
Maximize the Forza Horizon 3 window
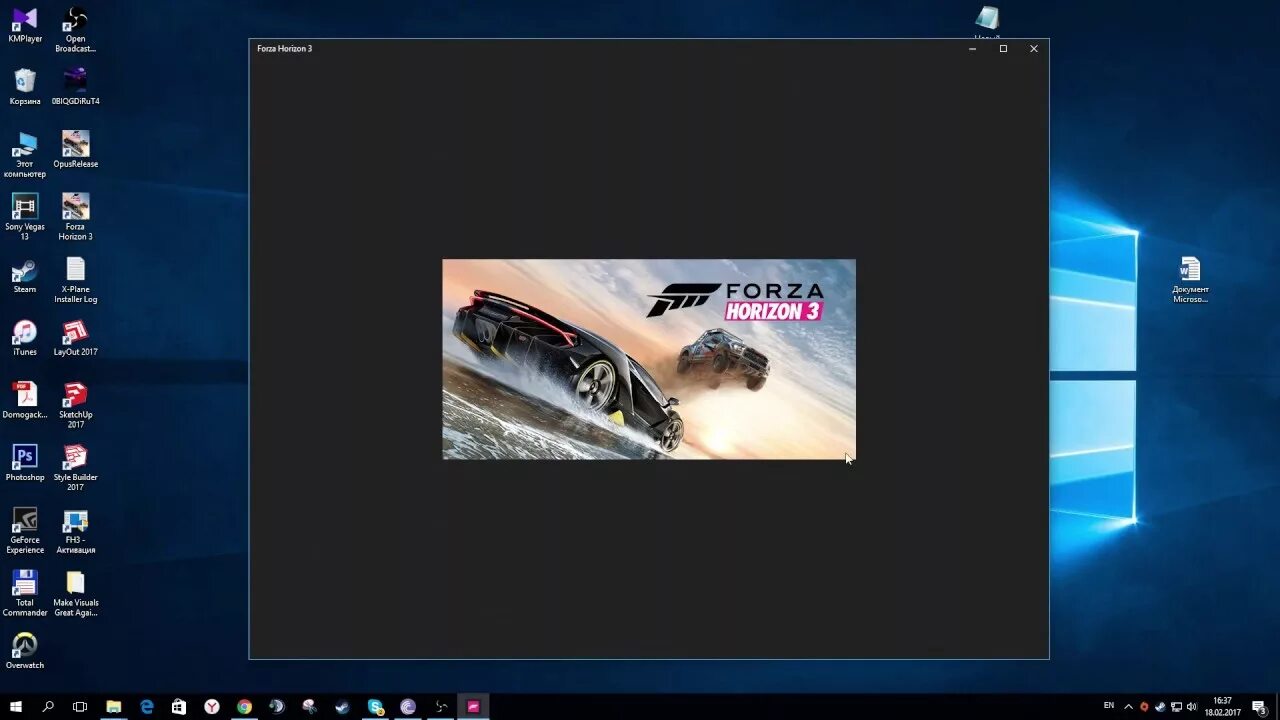click(1003, 48)
